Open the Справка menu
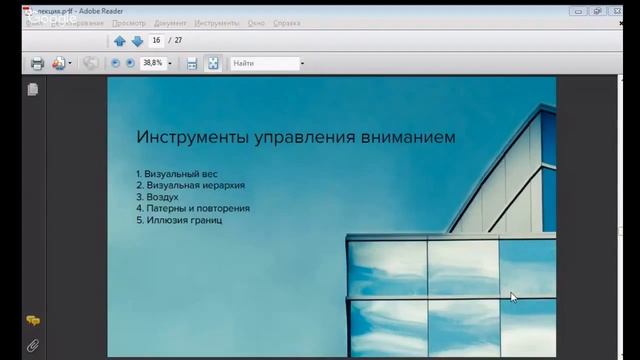 coord(287,23)
